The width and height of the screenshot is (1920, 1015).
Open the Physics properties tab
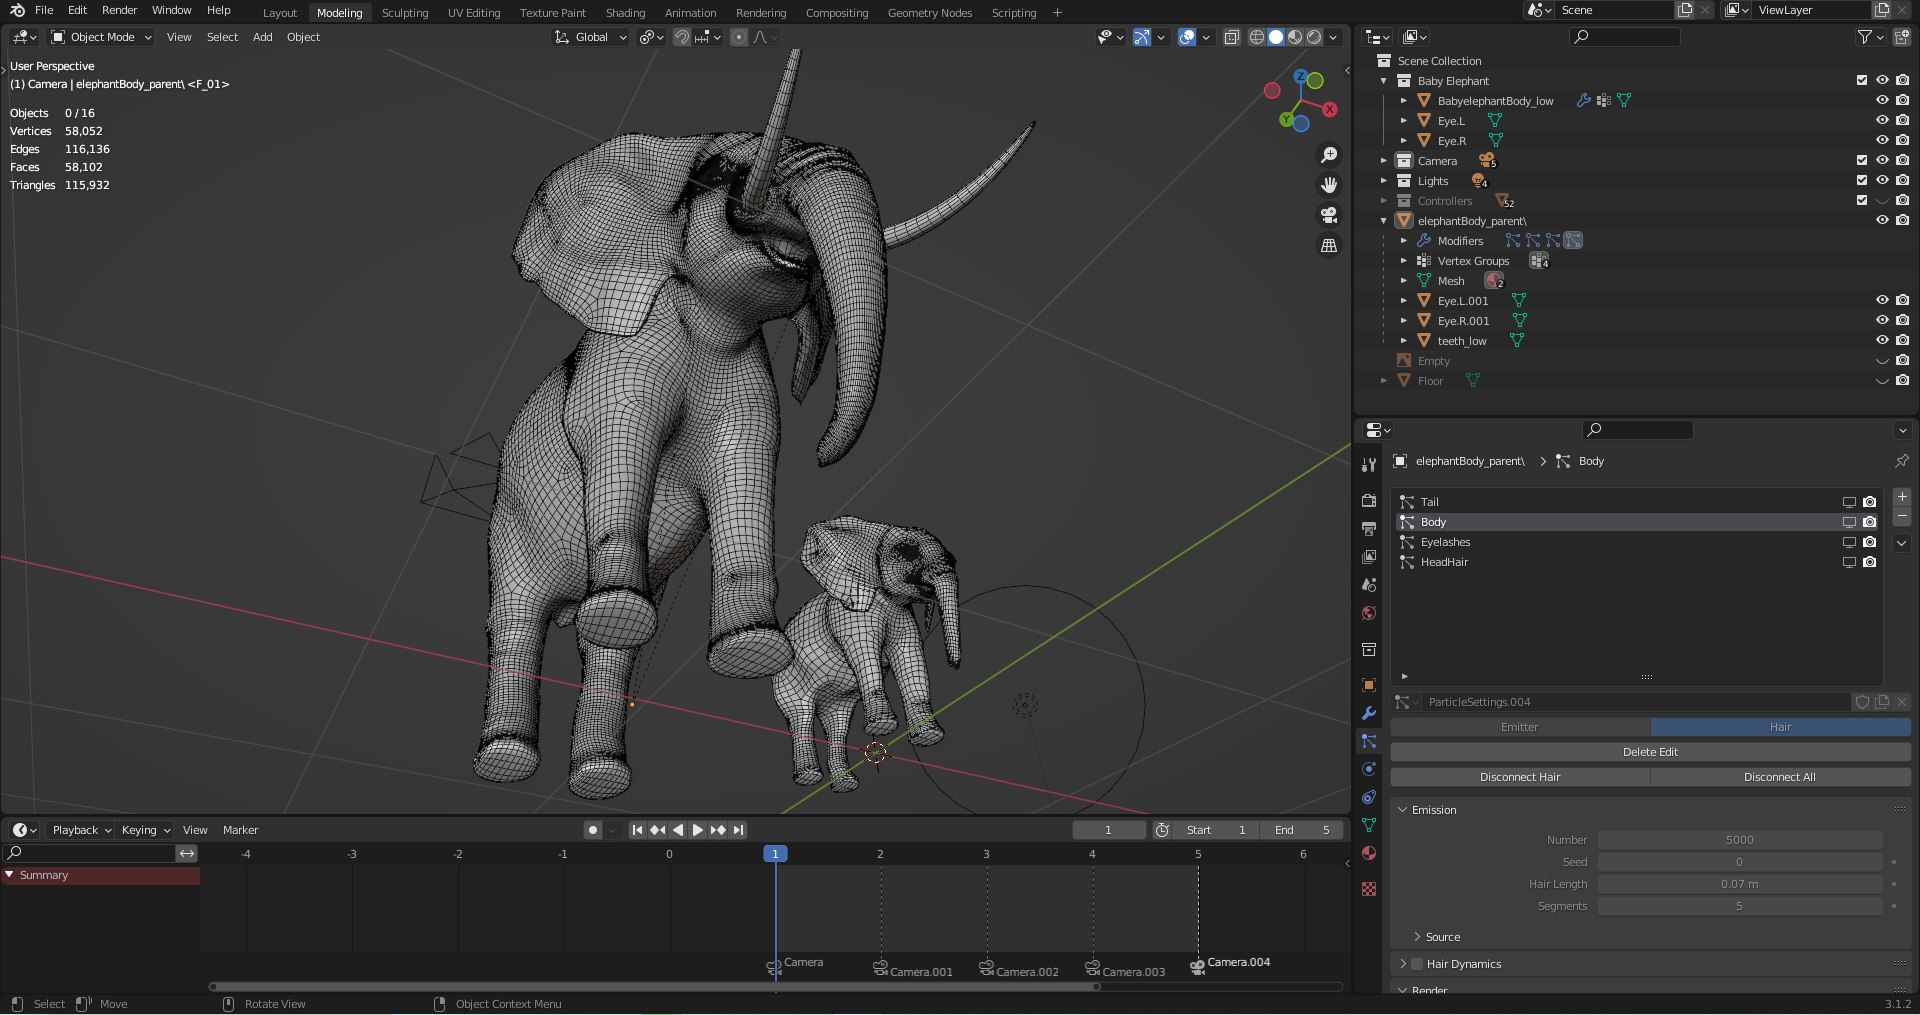(x=1369, y=769)
